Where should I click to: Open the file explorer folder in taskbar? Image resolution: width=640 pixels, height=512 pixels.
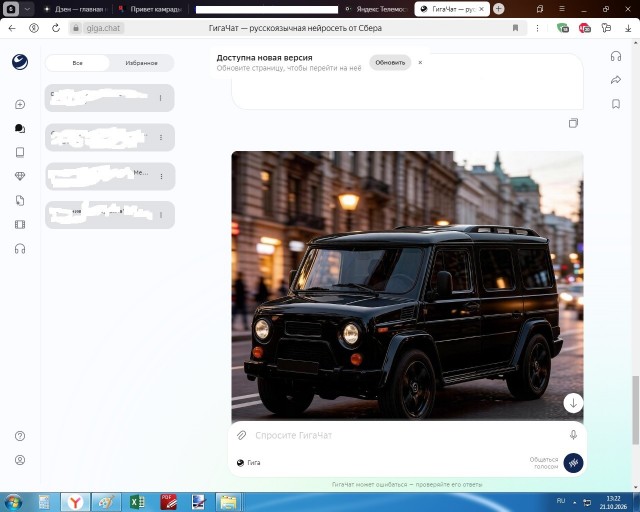coord(228,502)
